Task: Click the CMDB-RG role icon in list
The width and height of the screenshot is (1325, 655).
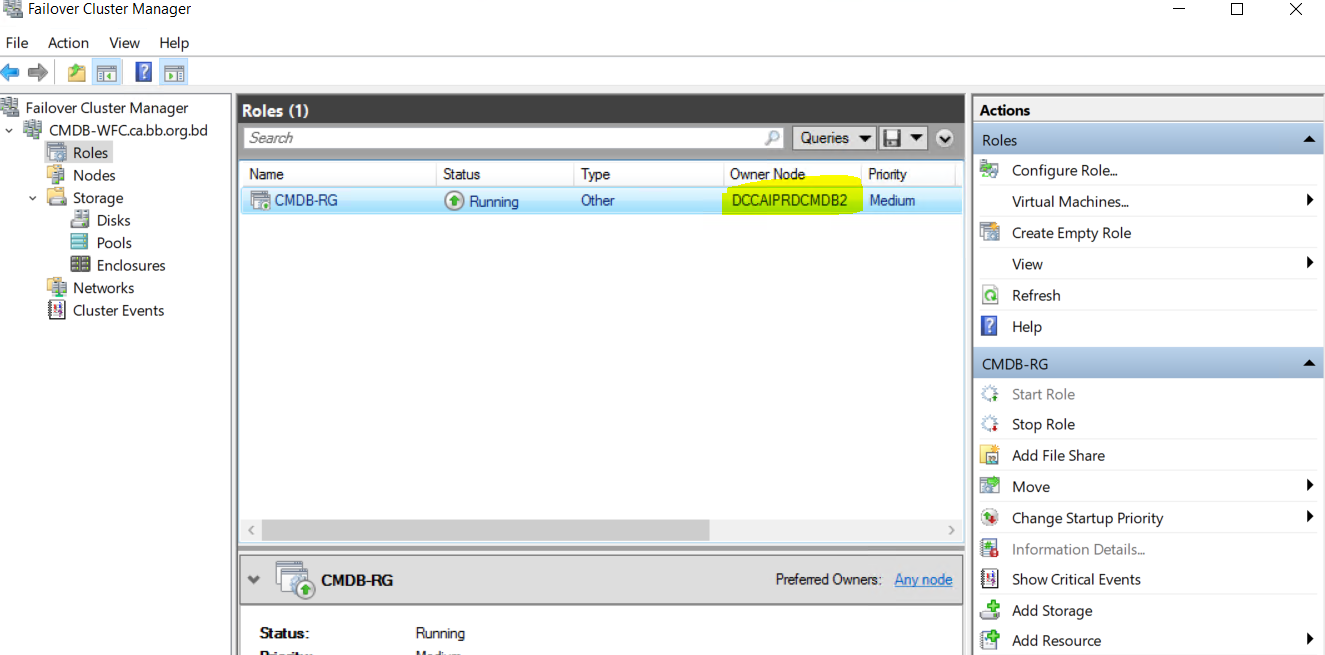Action: pos(260,200)
